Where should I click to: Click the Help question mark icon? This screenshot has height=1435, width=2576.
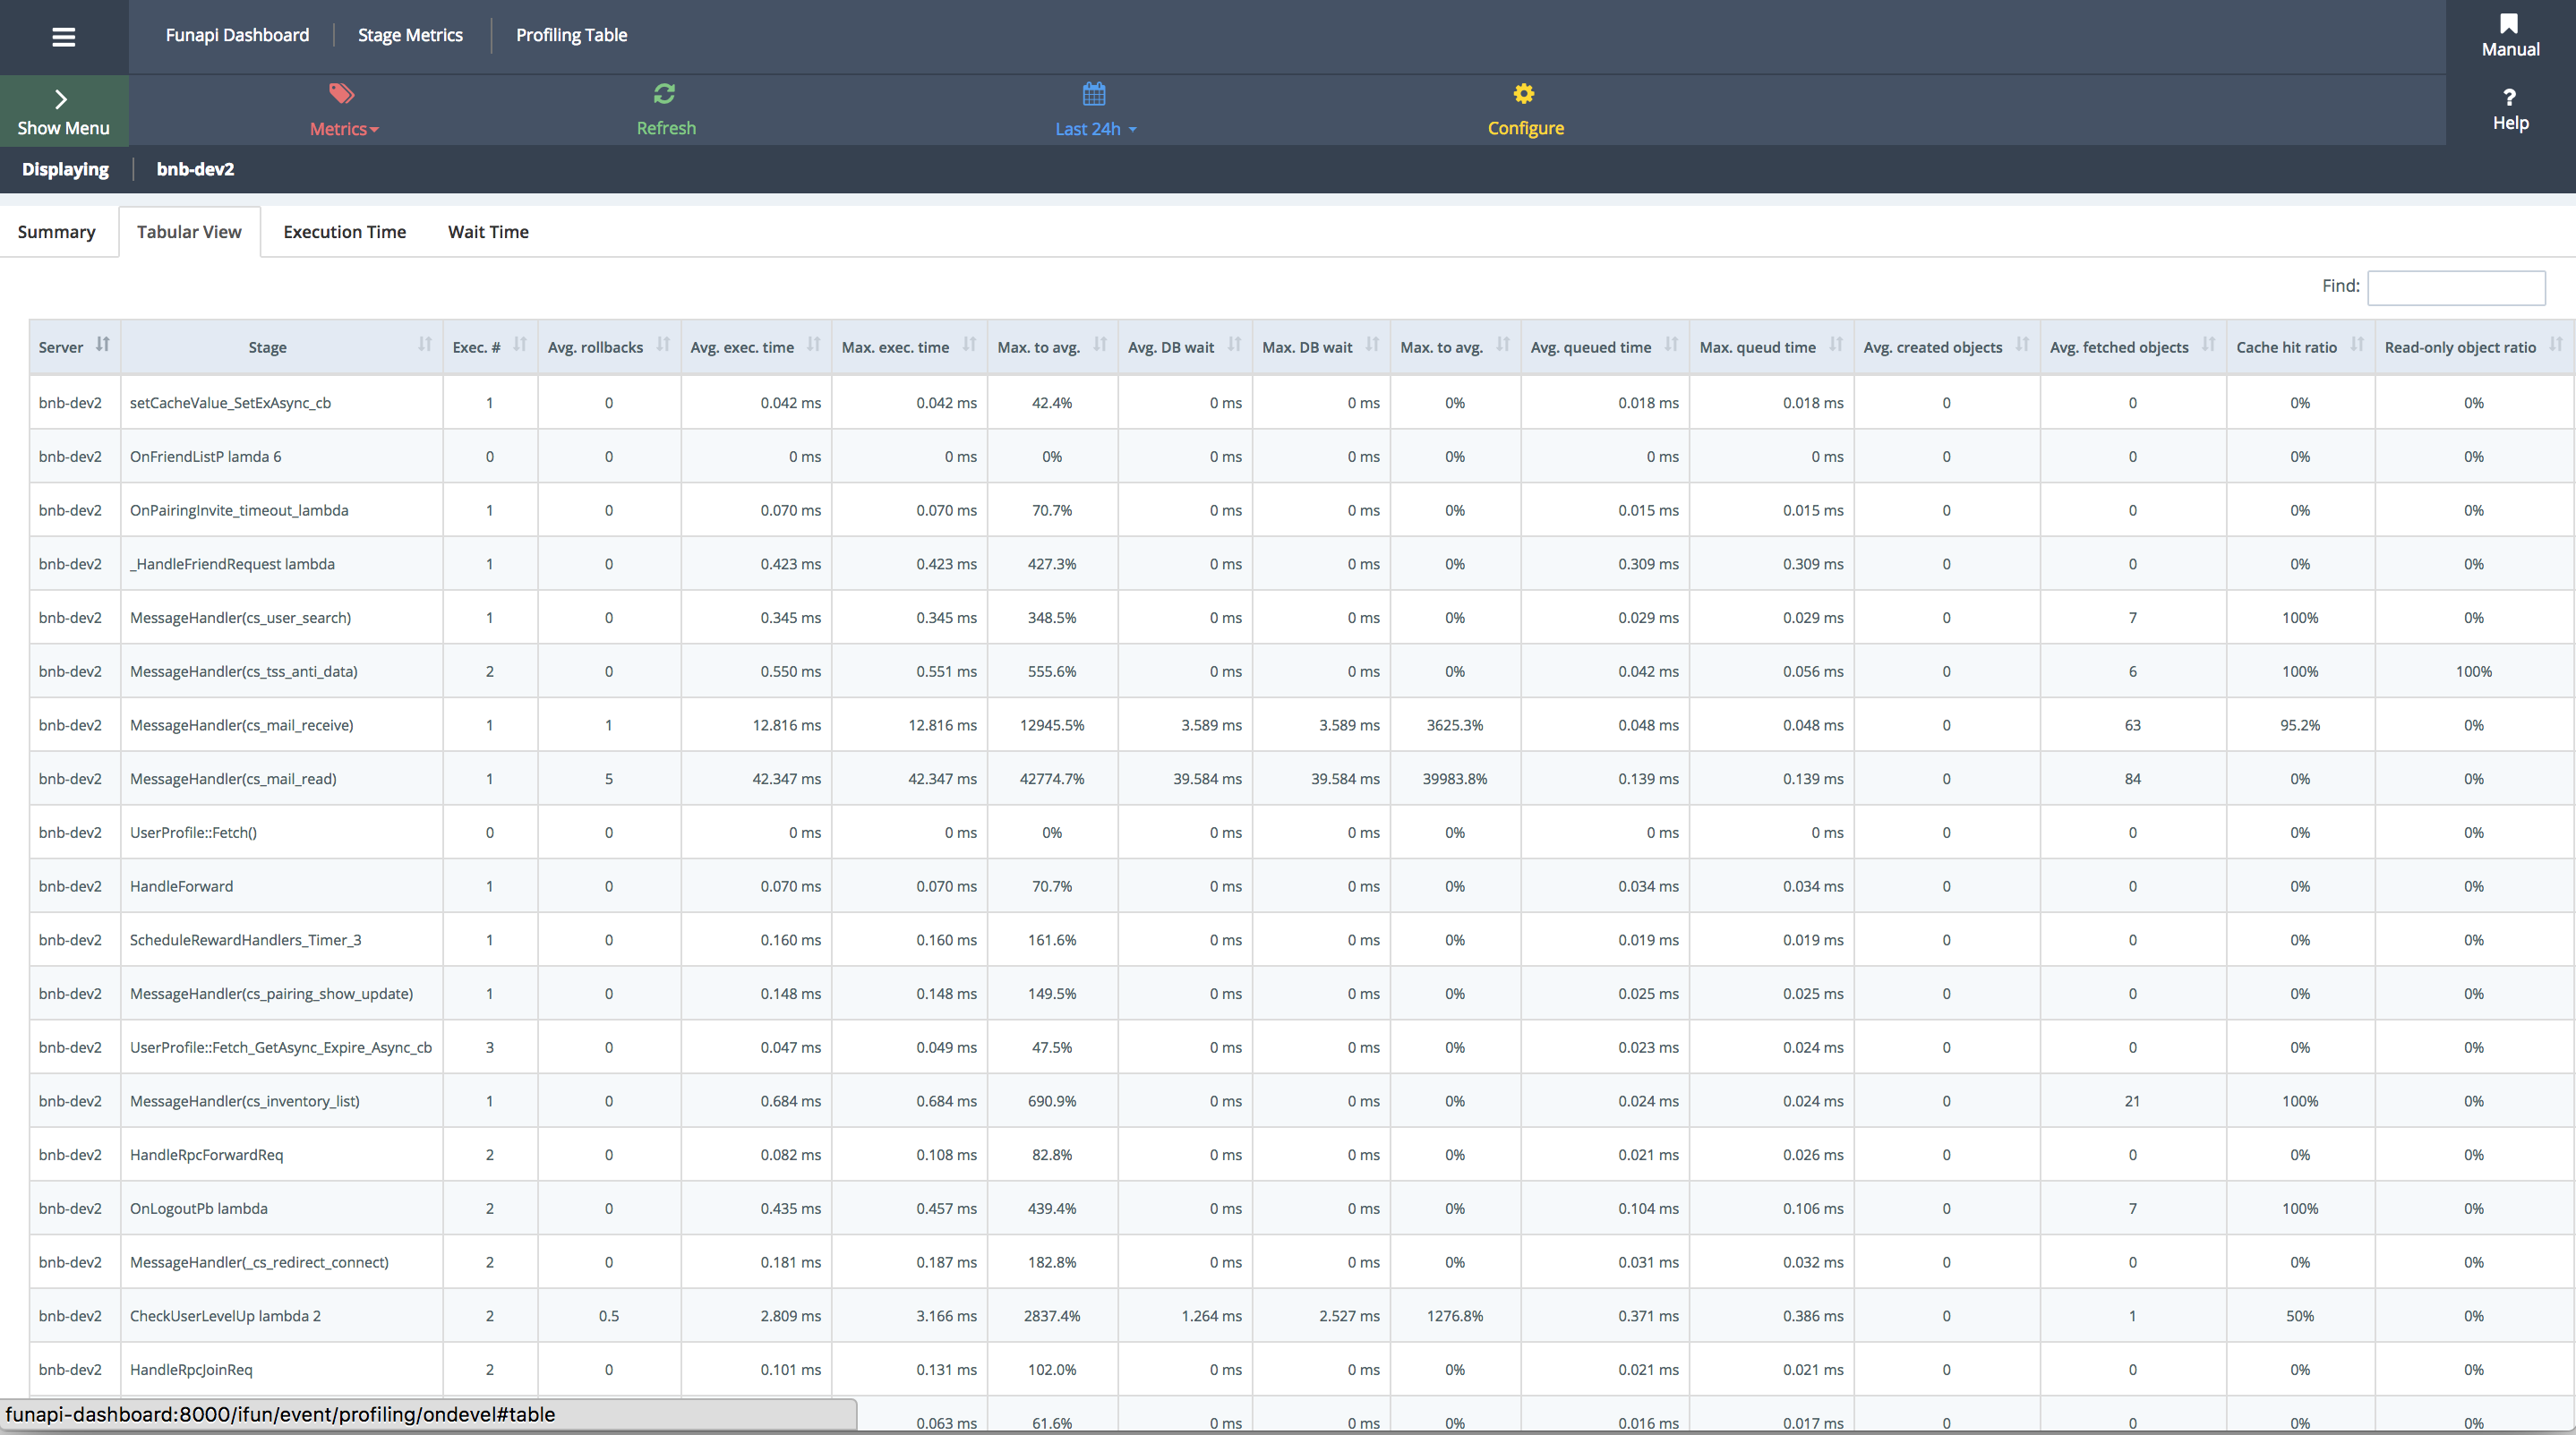[2509, 96]
